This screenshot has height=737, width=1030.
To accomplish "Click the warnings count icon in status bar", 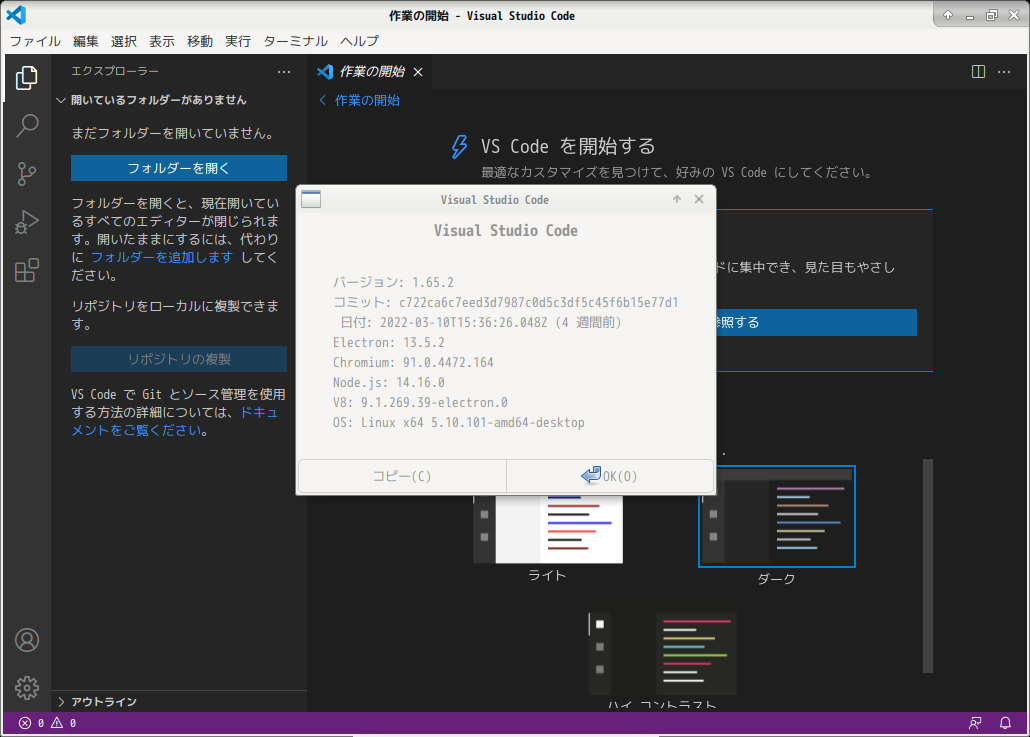I will point(57,723).
